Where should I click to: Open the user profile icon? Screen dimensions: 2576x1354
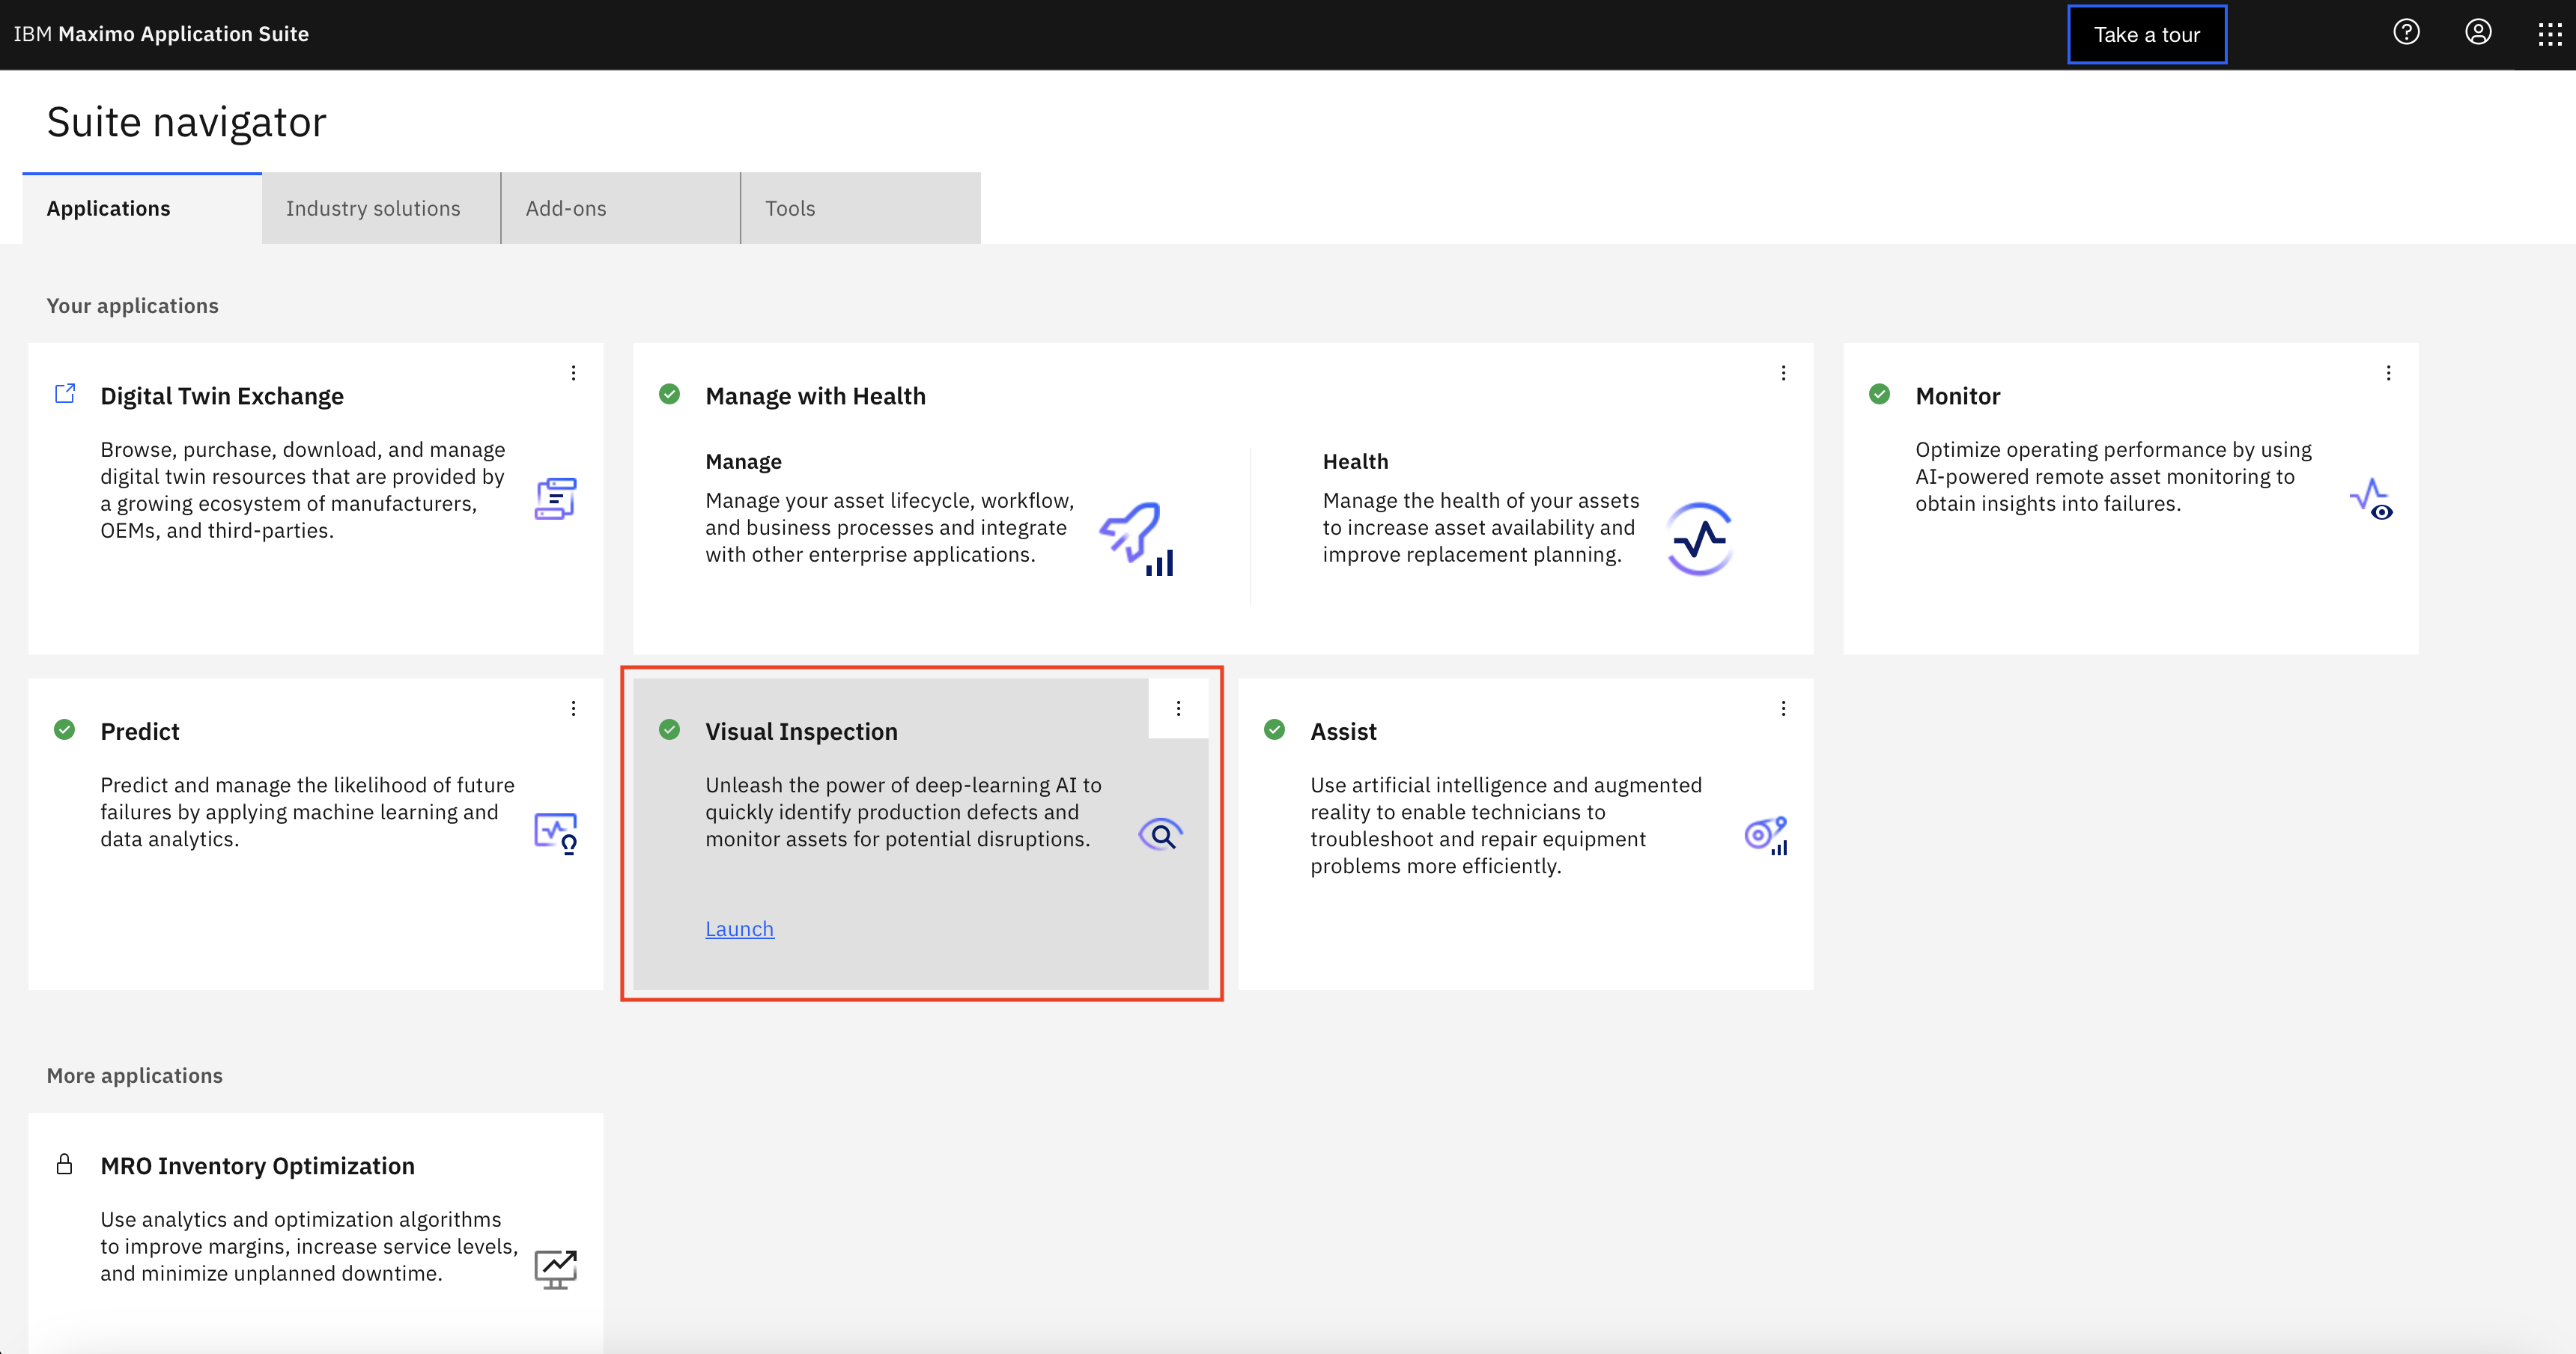click(2477, 33)
